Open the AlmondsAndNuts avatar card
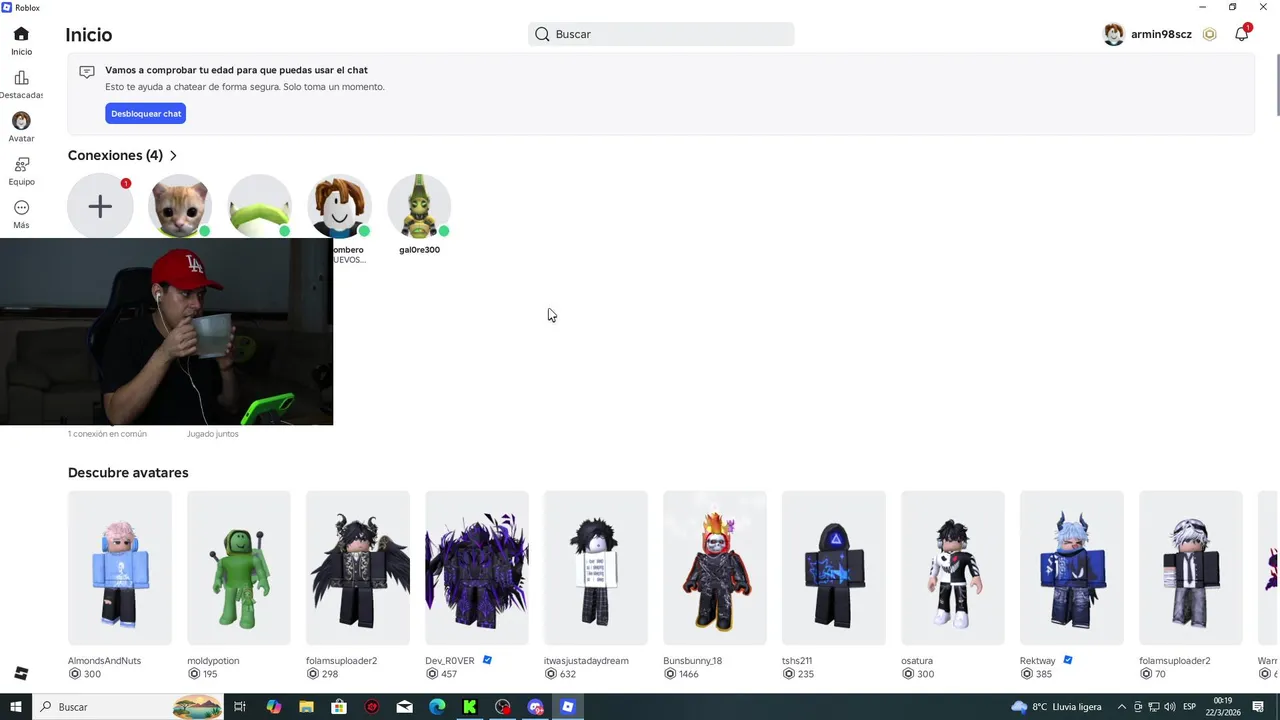Viewport: 1280px width, 720px height. [x=120, y=567]
